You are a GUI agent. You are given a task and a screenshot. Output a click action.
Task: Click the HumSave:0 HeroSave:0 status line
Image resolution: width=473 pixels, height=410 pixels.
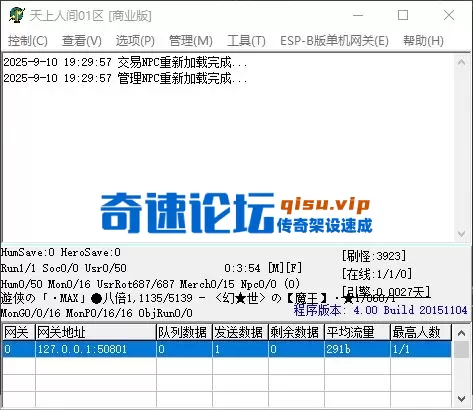coord(61,252)
